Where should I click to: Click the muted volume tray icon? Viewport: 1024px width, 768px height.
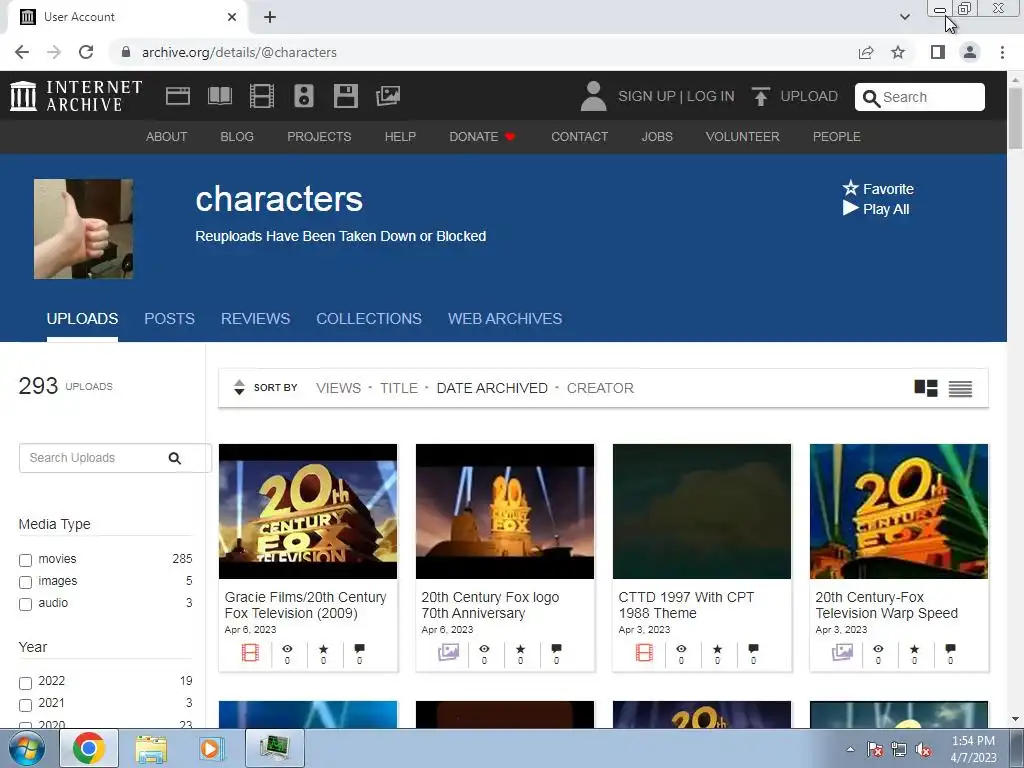pyautogui.click(x=923, y=750)
